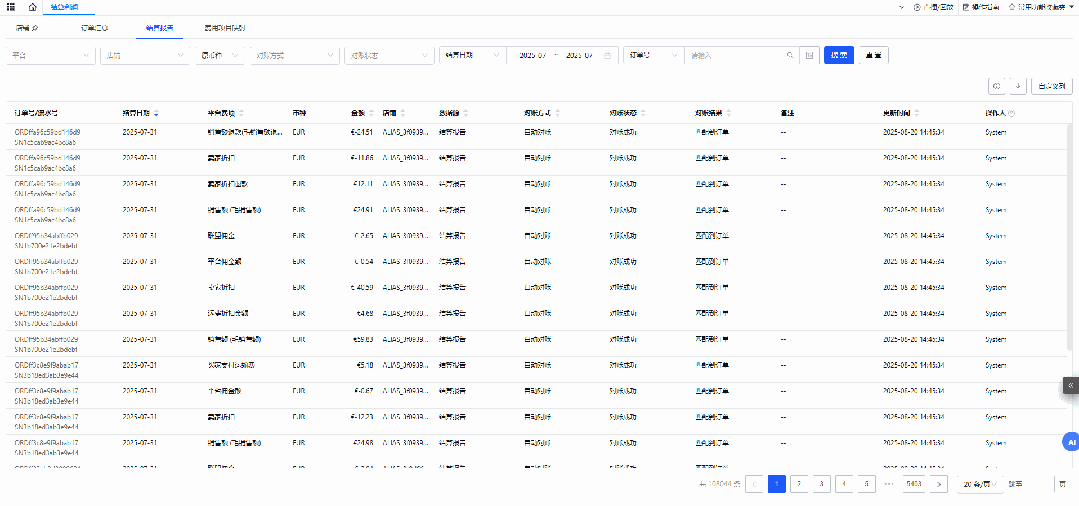The height and width of the screenshot is (506, 1079).
Task: Click the 重置 reset button
Action: point(874,56)
